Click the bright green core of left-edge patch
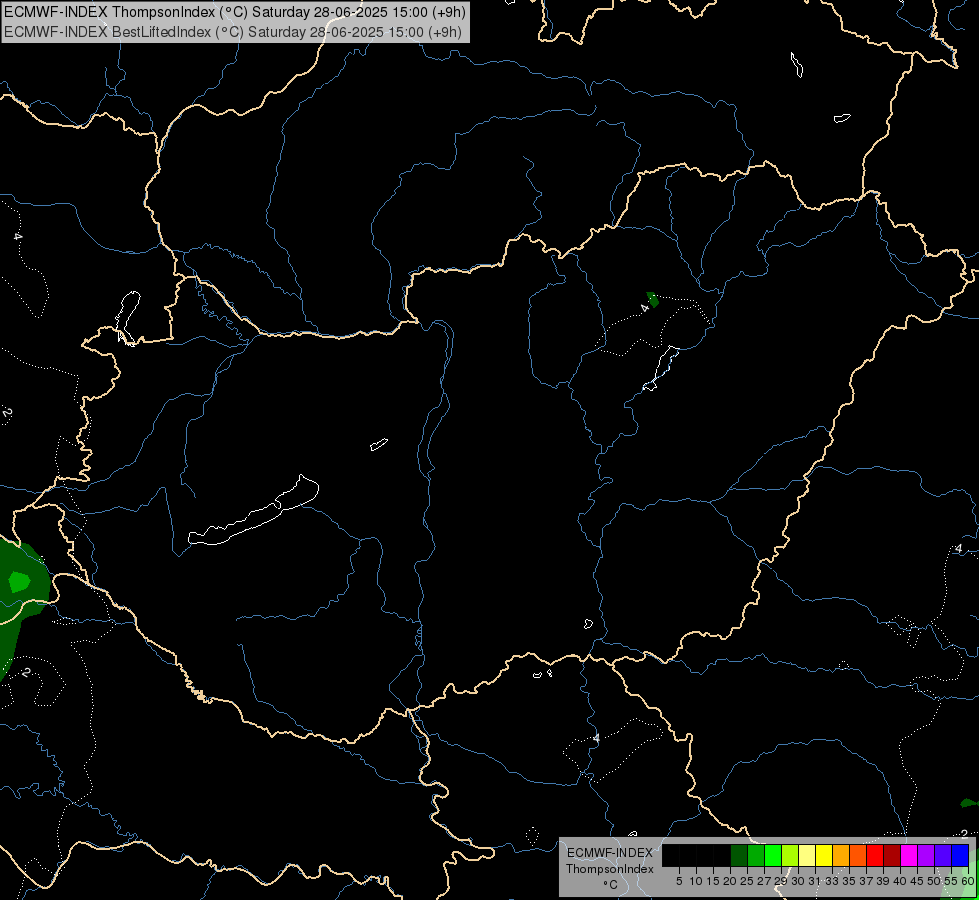This screenshot has height=900, width=979. [x=19, y=582]
